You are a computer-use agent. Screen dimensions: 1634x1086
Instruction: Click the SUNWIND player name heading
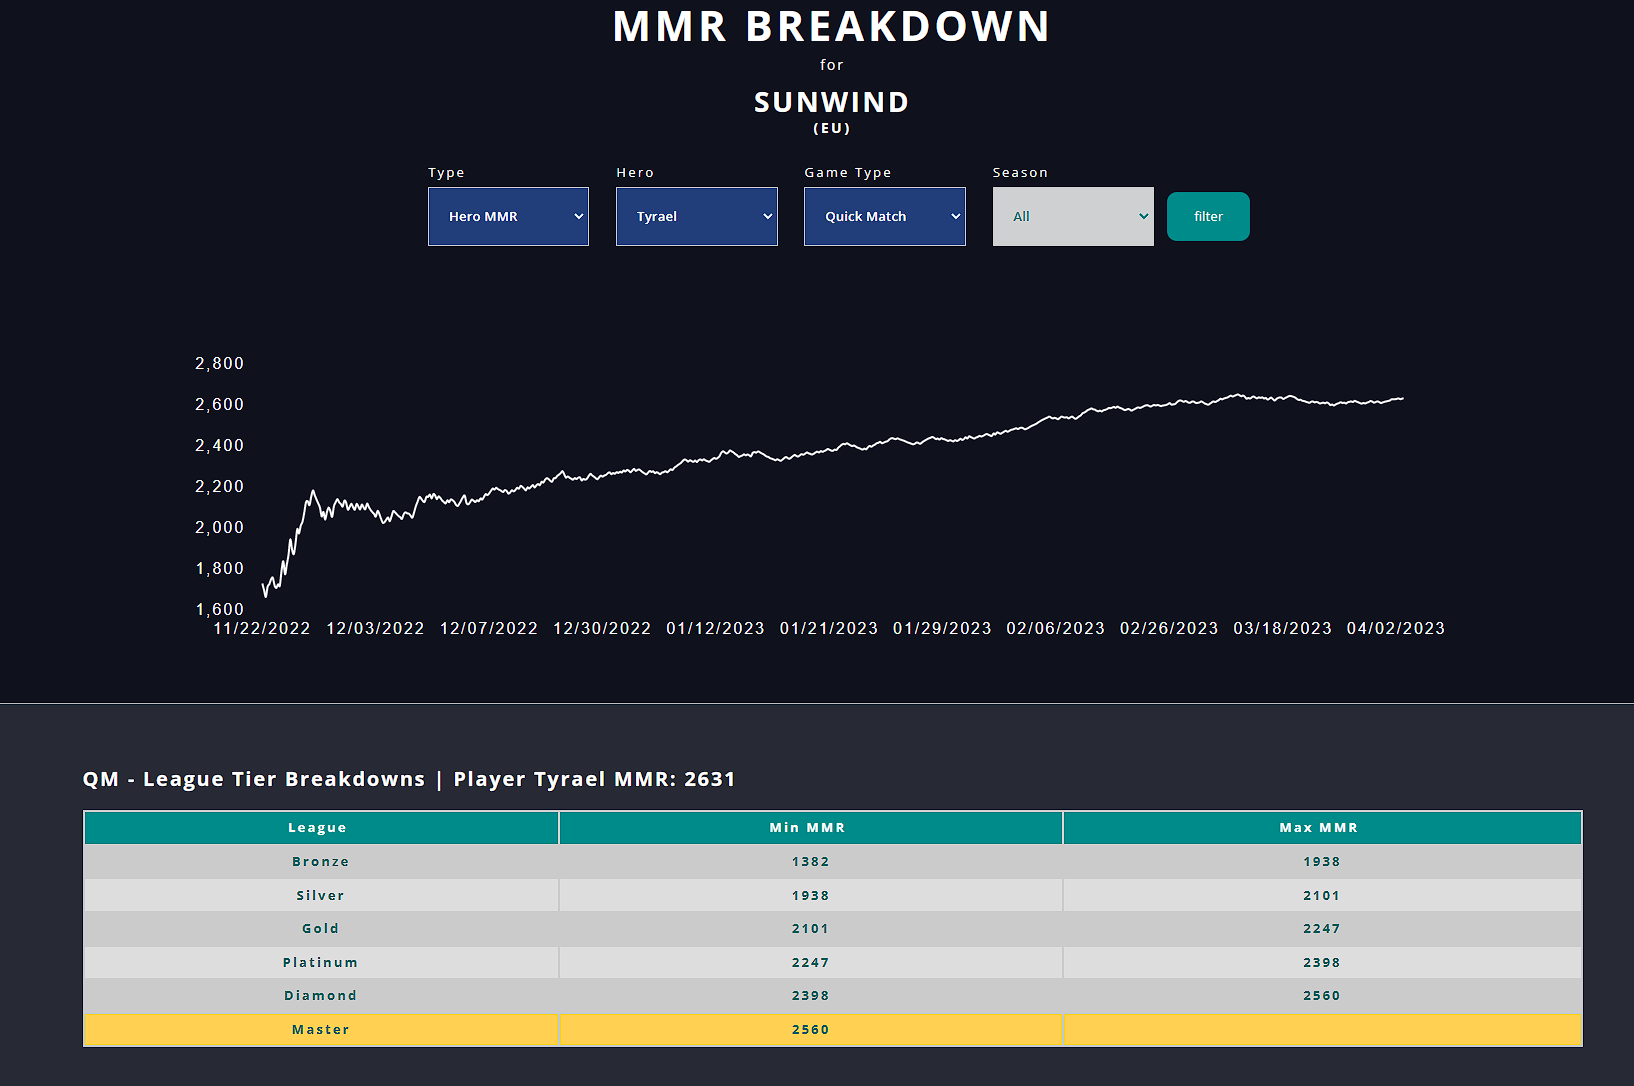(831, 102)
